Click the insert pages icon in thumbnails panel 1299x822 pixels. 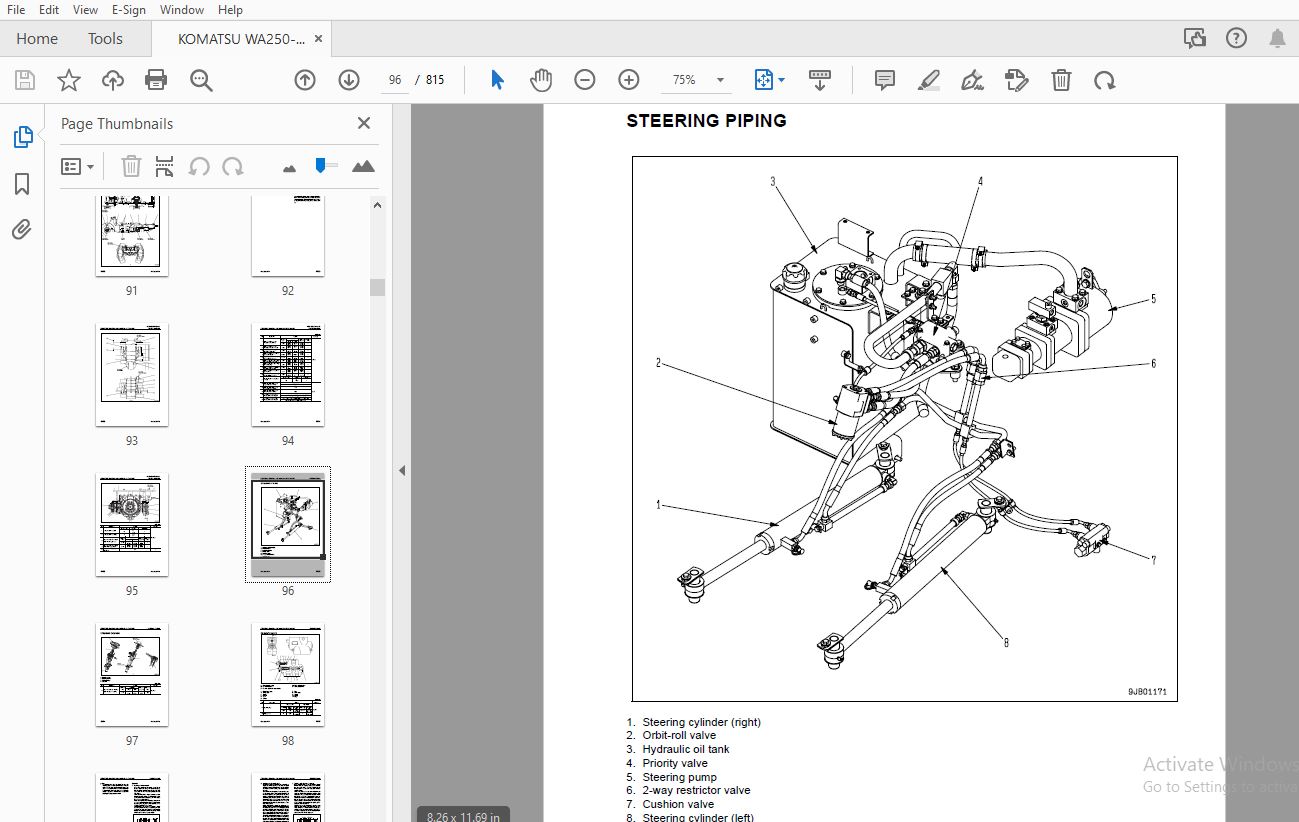click(x=165, y=166)
